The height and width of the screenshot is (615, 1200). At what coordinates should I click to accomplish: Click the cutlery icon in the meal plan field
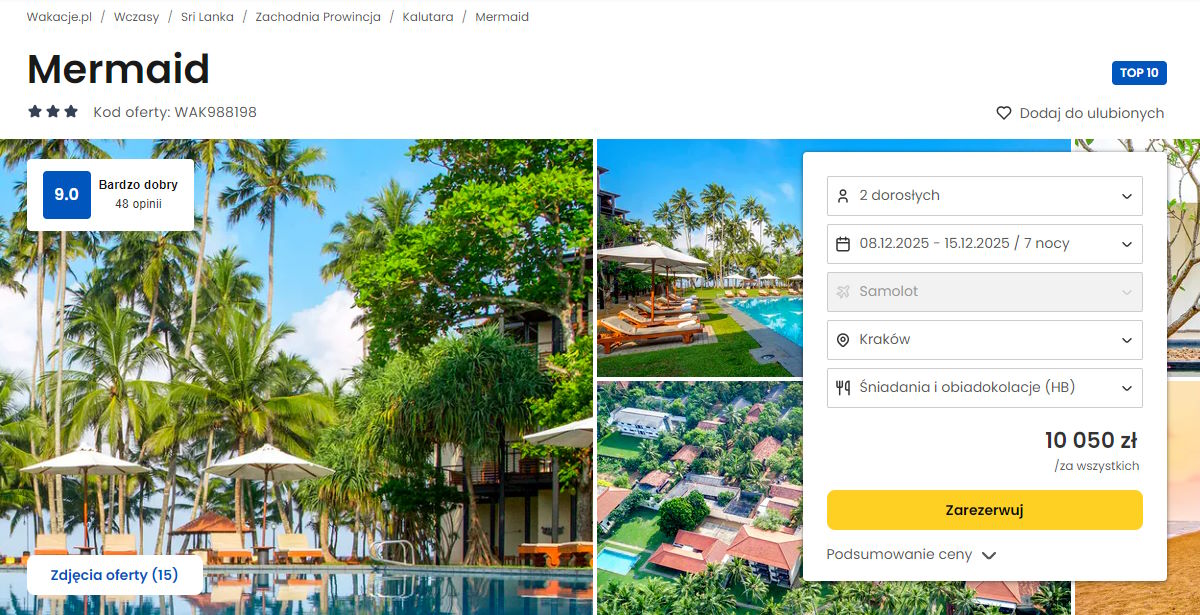pos(843,388)
